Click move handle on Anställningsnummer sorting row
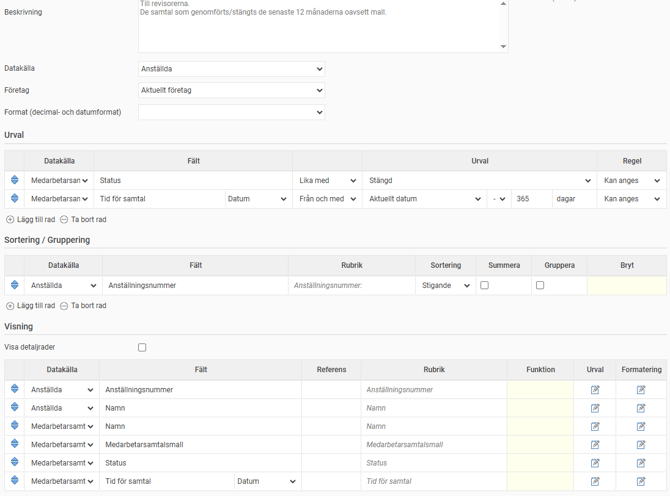 (15, 286)
